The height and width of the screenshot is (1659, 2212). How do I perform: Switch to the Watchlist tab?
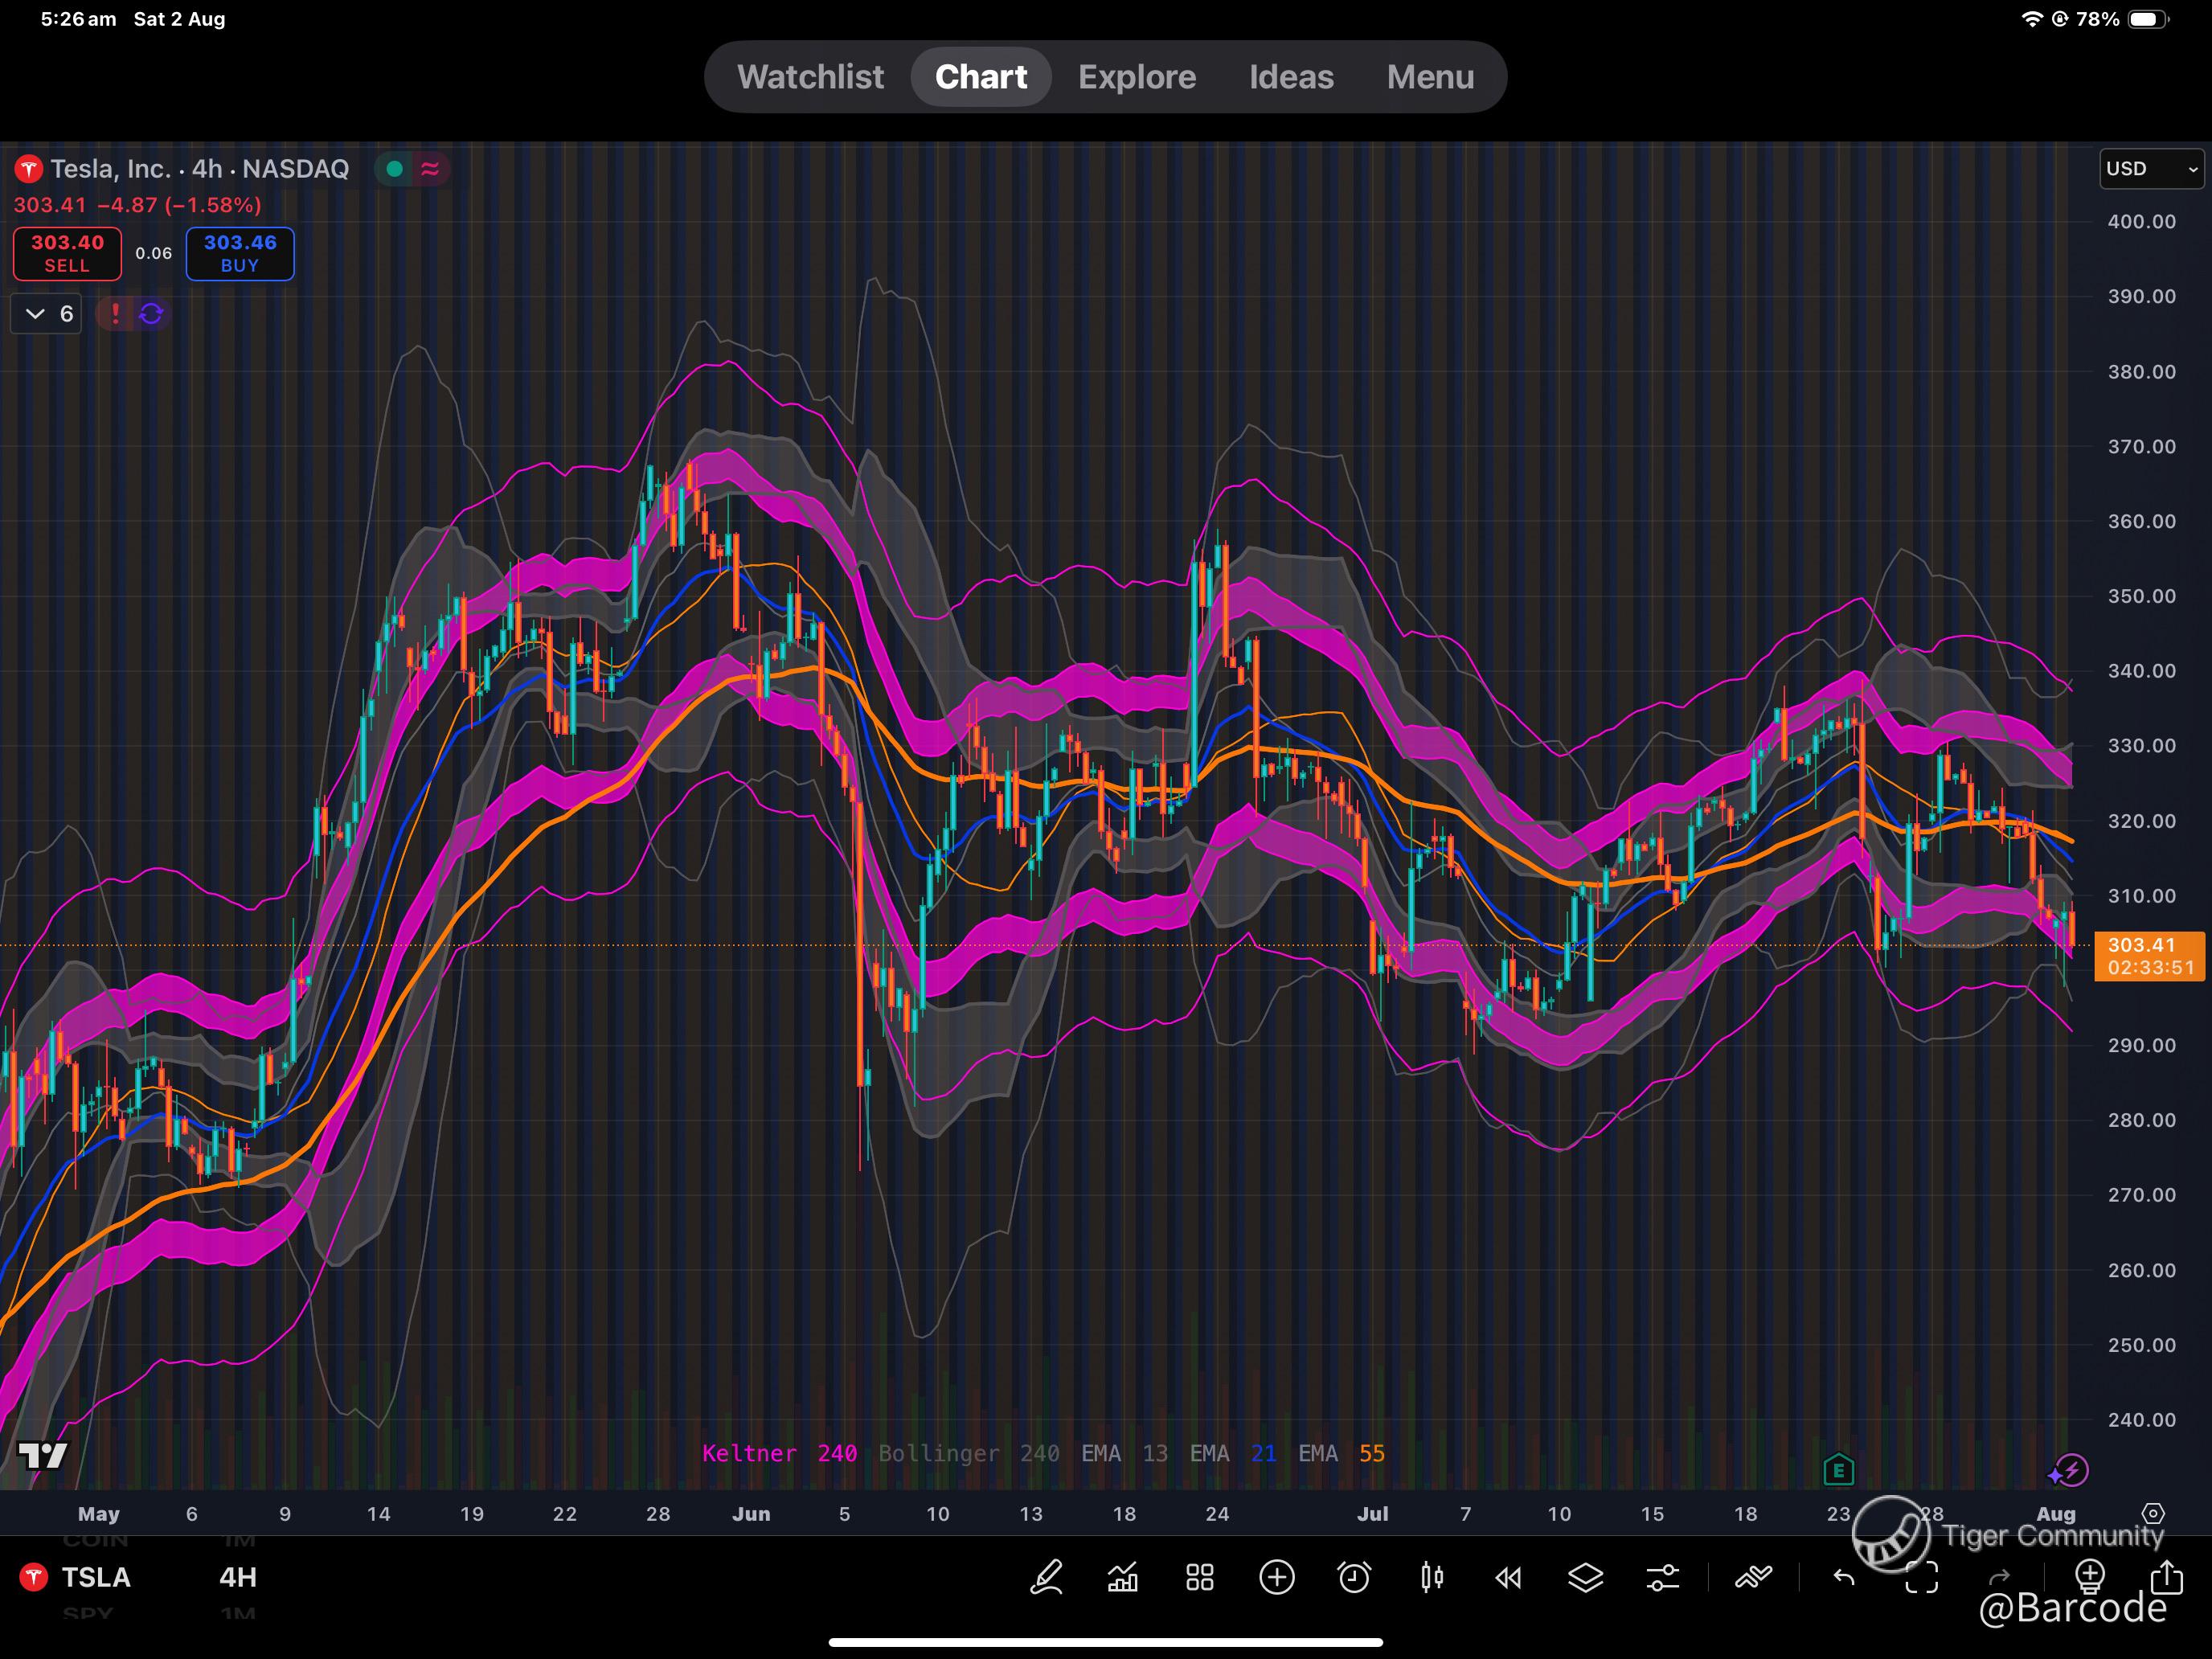[810, 77]
